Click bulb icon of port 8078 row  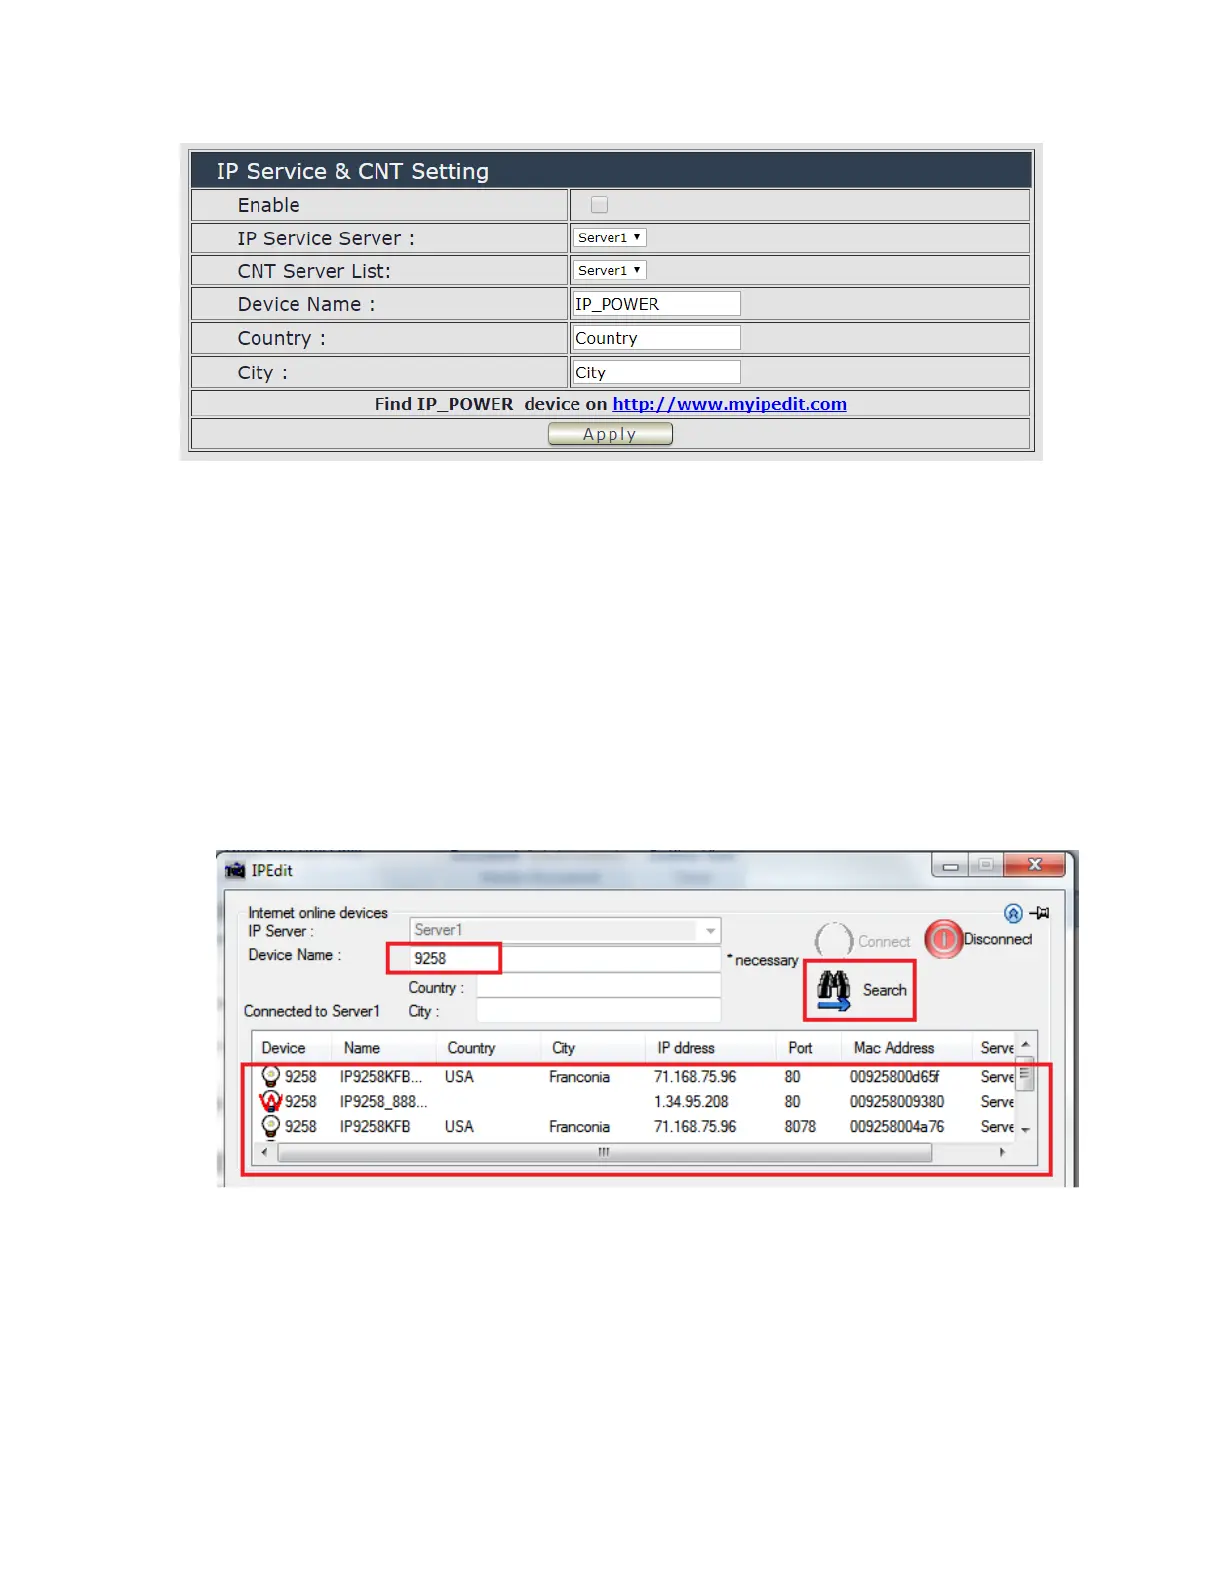click(270, 1126)
